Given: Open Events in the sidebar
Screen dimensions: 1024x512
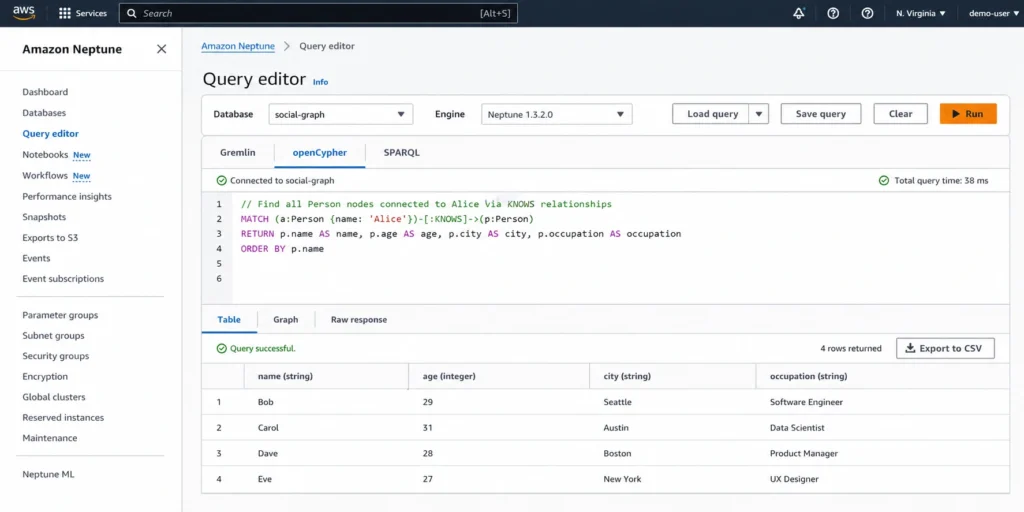Looking at the screenshot, I should (36, 258).
